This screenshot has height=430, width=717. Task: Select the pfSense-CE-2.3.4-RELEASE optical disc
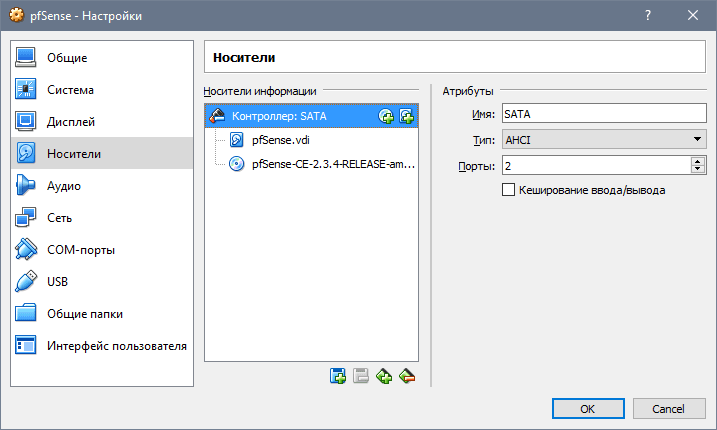point(332,164)
